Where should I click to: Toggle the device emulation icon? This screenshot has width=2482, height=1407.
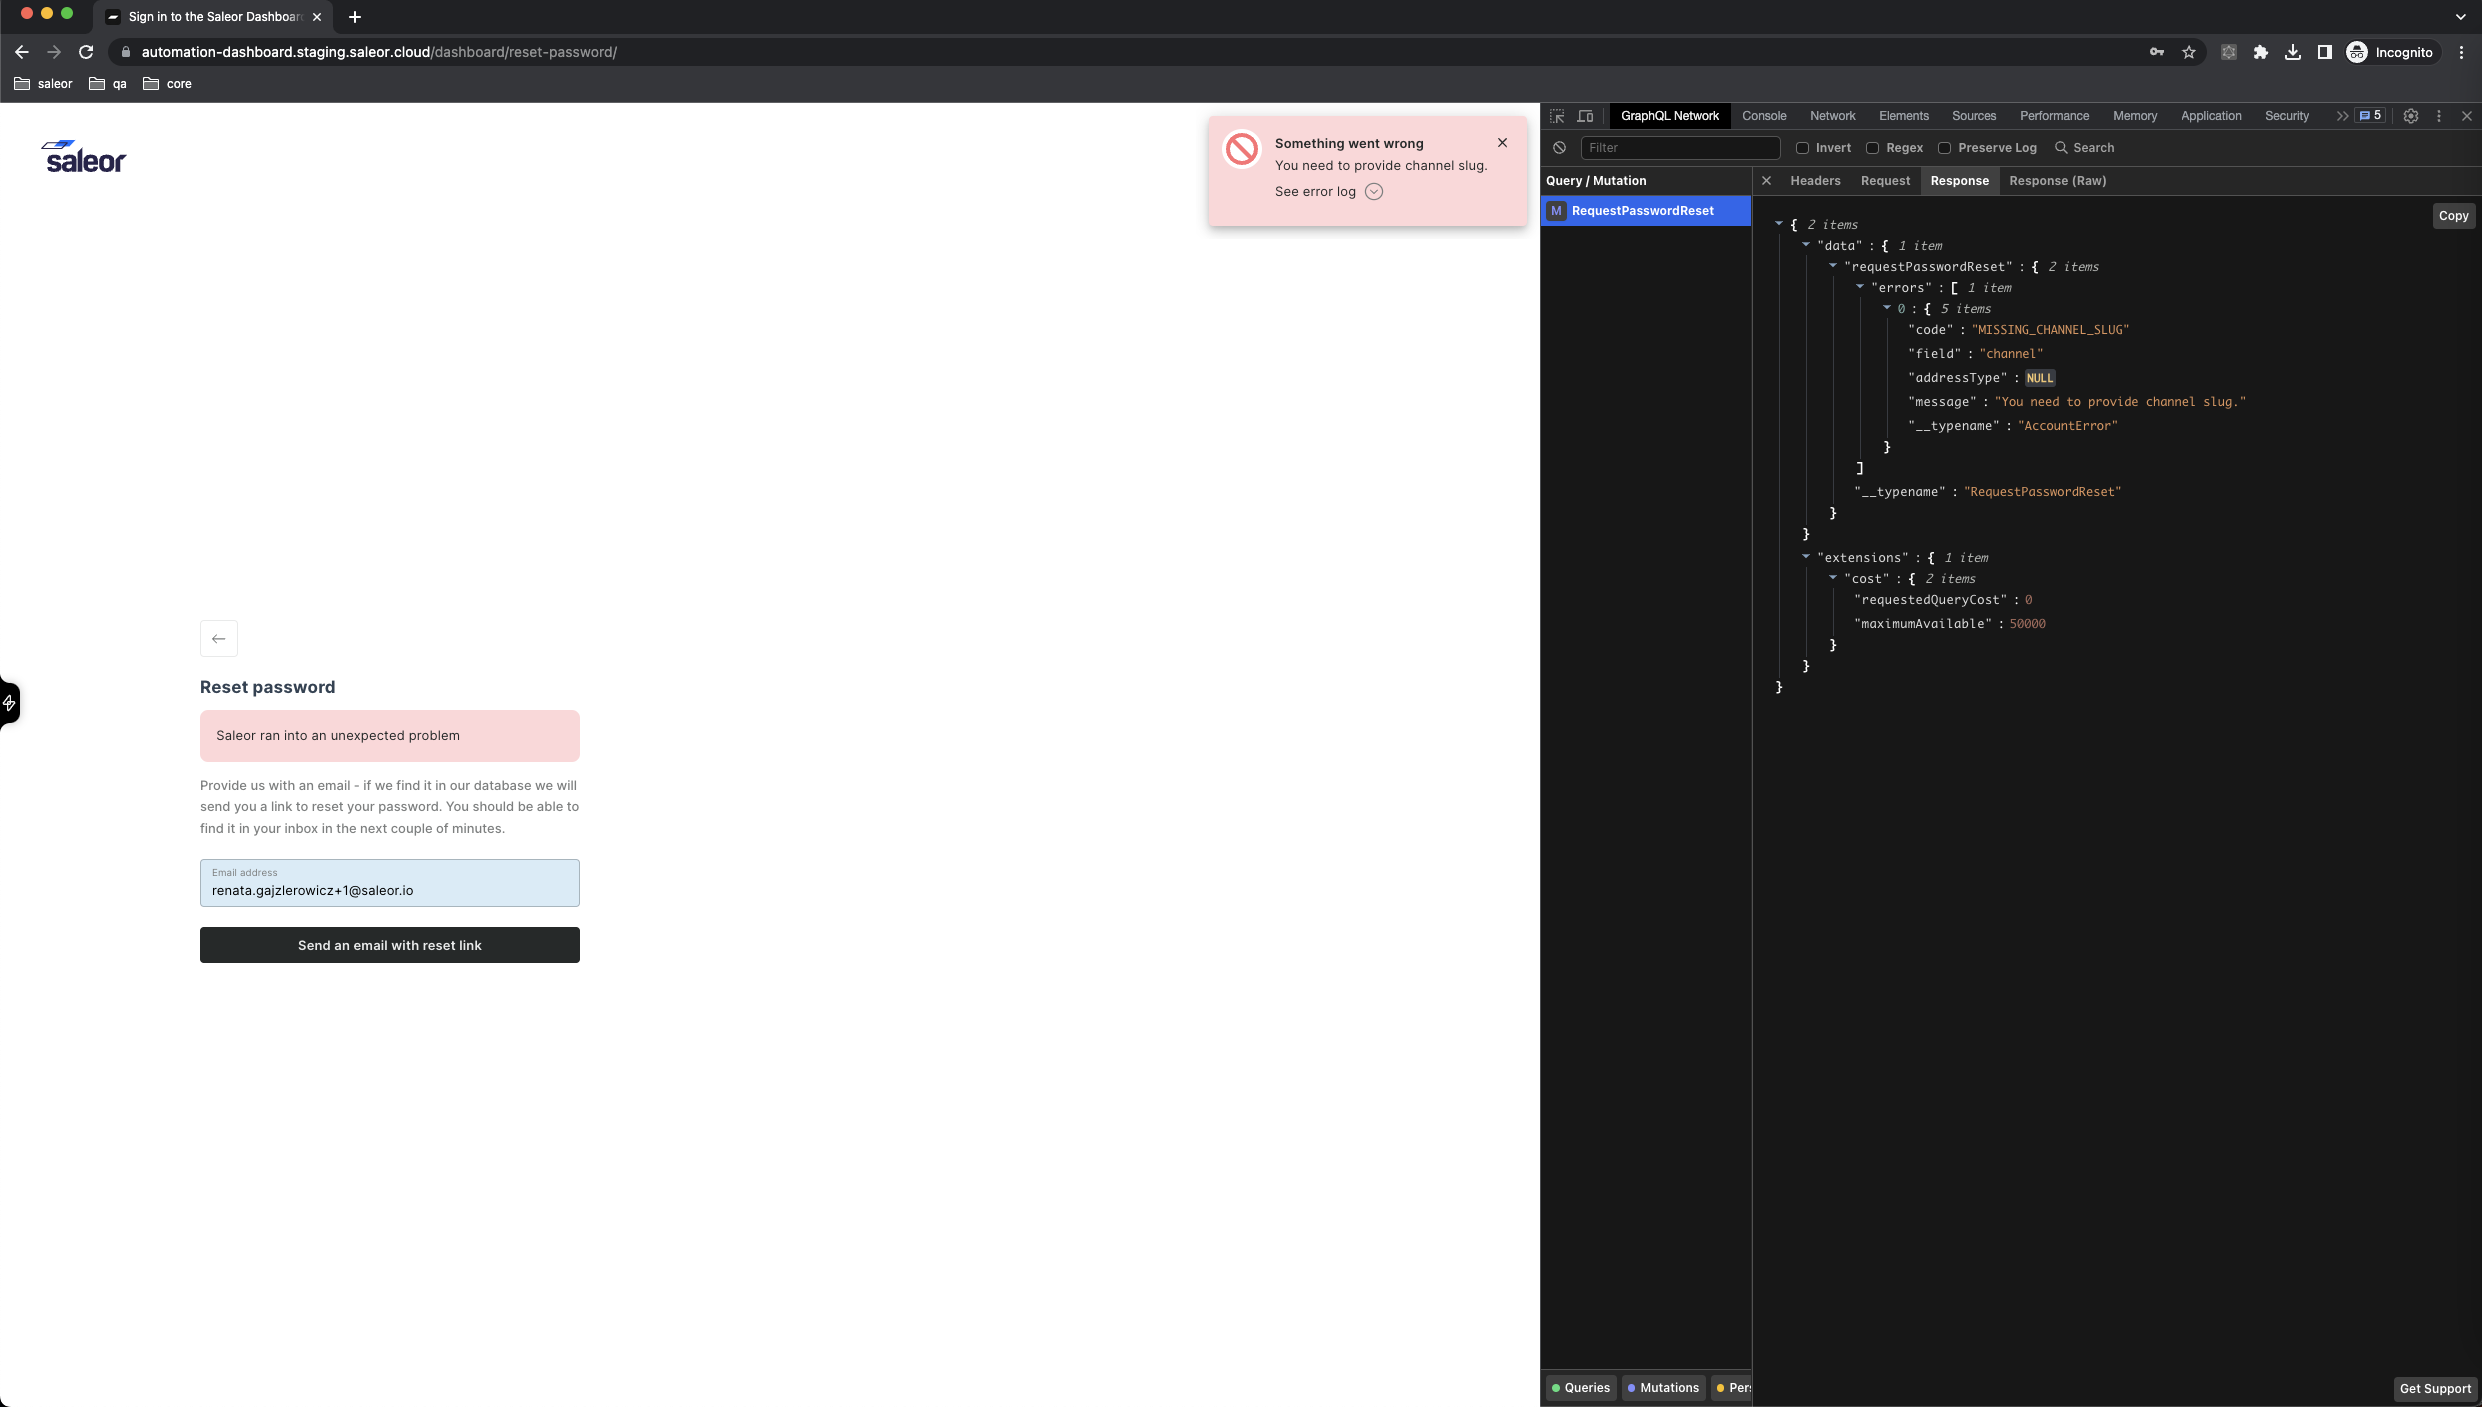pos(1586,116)
